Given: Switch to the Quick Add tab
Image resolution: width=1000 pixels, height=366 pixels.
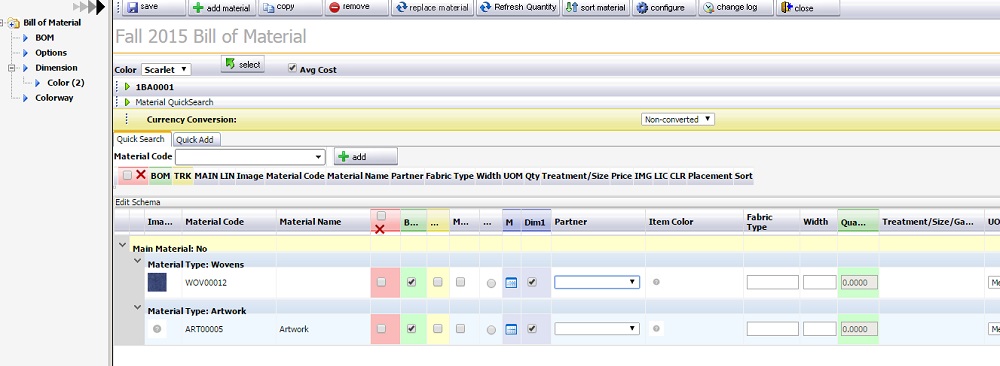Looking at the screenshot, I should click(x=195, y=140).
